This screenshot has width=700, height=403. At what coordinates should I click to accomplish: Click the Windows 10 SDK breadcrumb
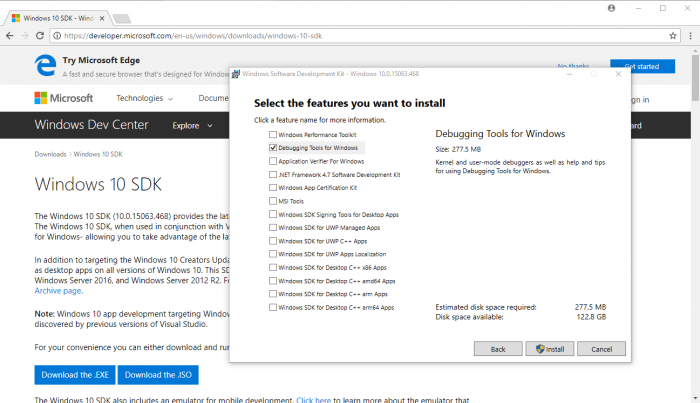tap(98, 154)
